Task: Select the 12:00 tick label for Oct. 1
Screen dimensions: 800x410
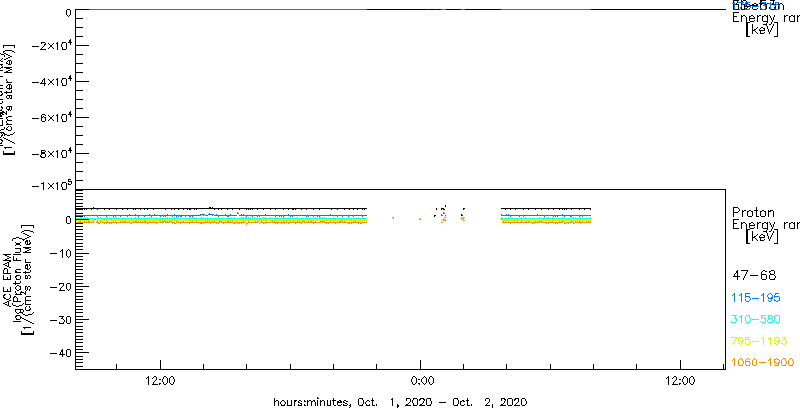Action: coord(161,381)
